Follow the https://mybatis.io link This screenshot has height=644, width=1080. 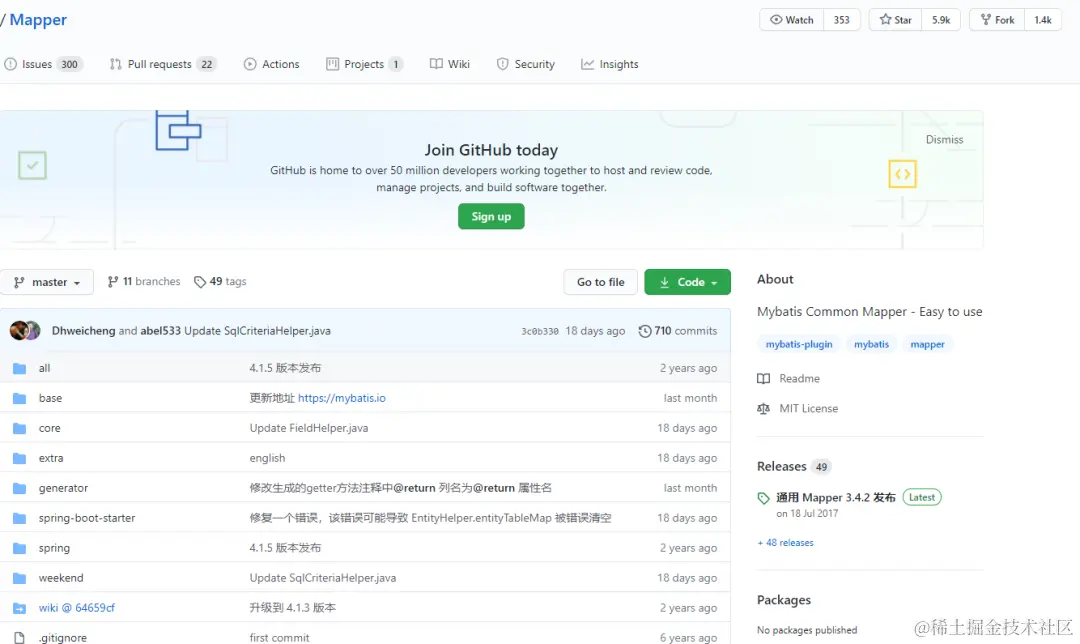coord(342,398)
